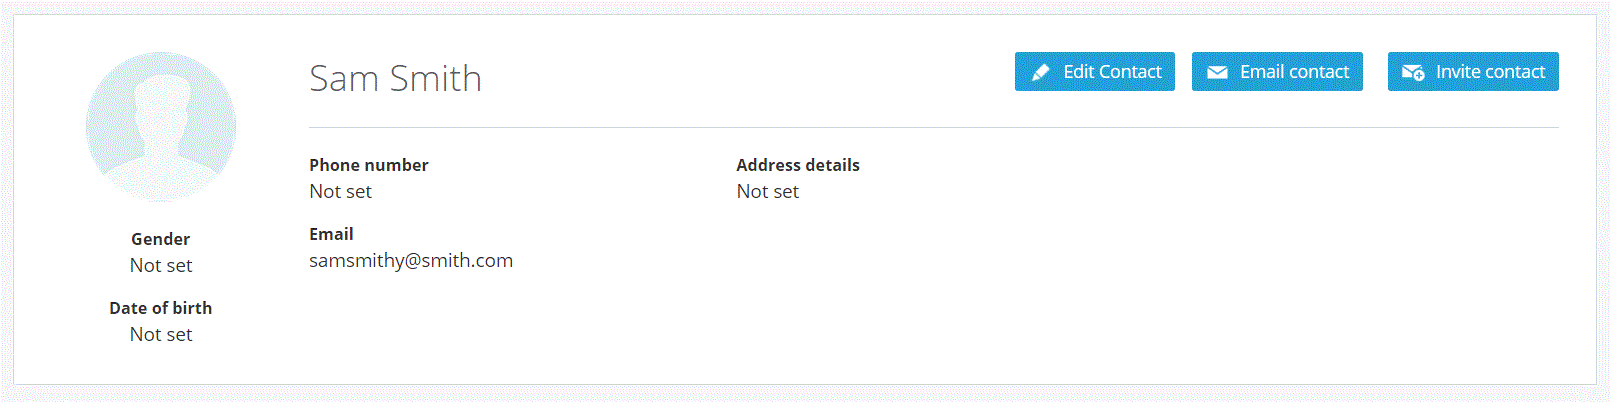Select the Date of birth label
This screenshot has height=402, width=1611.
(x=160, y=308)
